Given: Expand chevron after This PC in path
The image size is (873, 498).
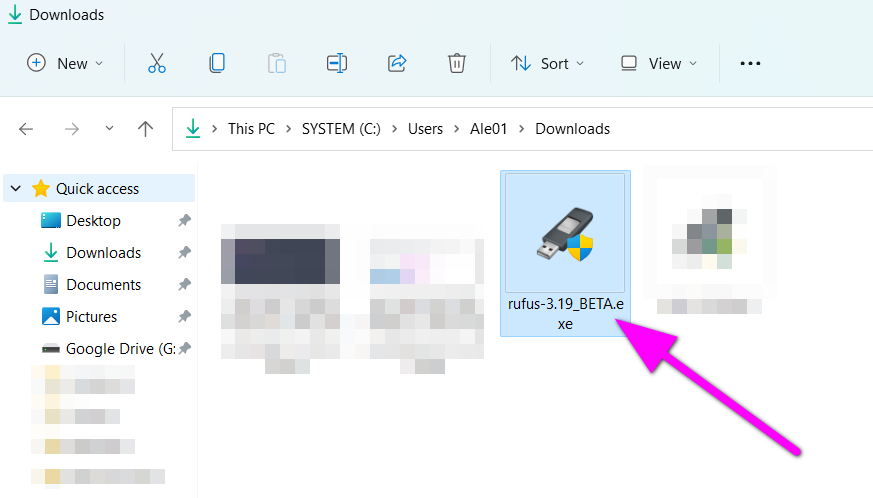Looking at the screenshot, I should coord(288,129).
